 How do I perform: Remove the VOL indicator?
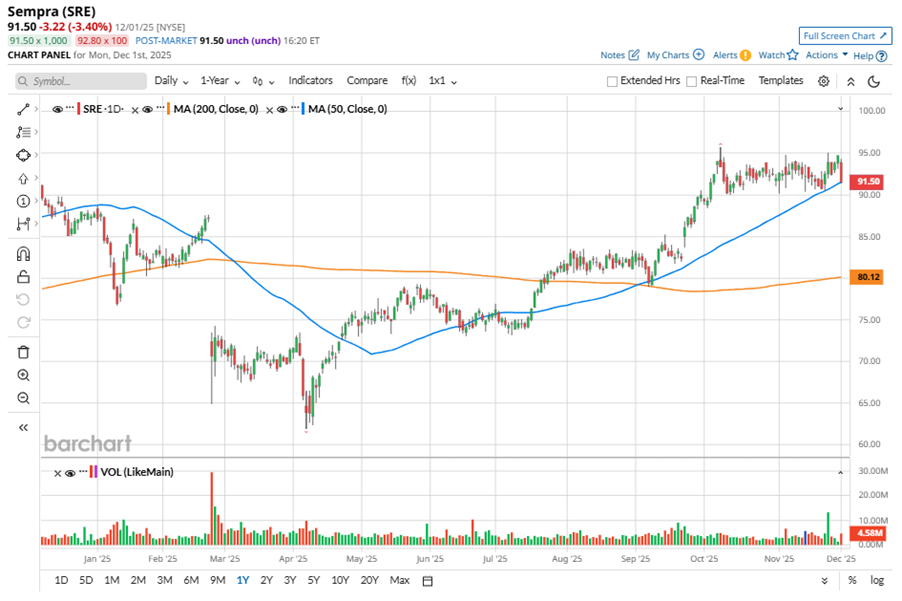point(58,473)
